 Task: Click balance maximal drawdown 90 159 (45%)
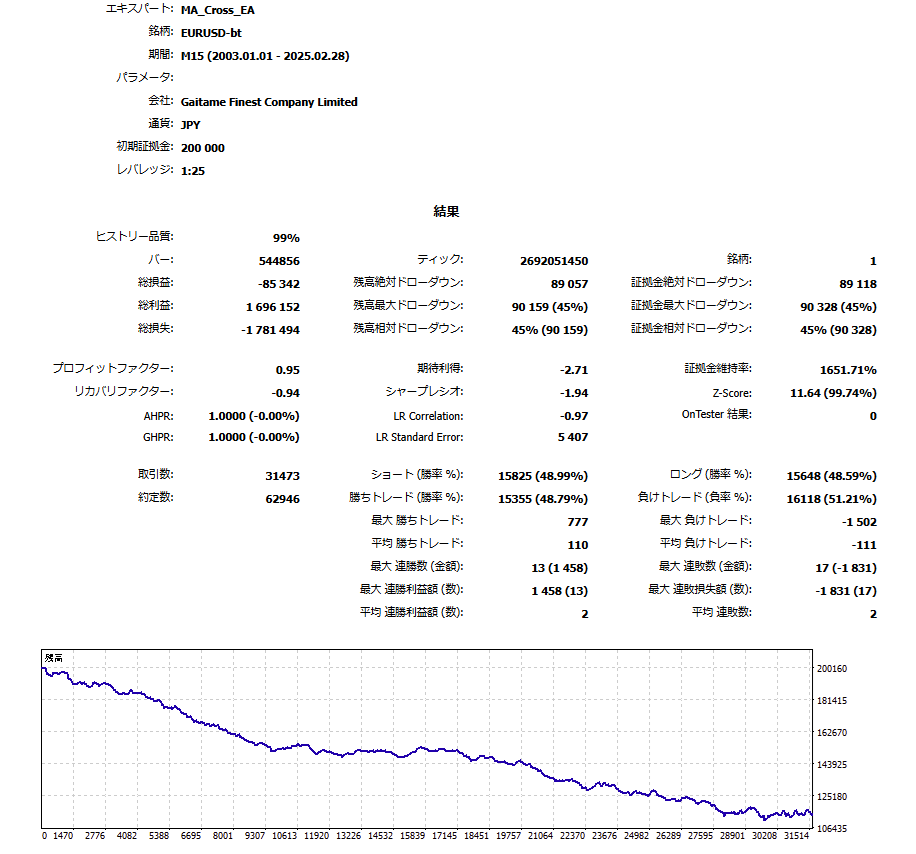pos(550,307)
